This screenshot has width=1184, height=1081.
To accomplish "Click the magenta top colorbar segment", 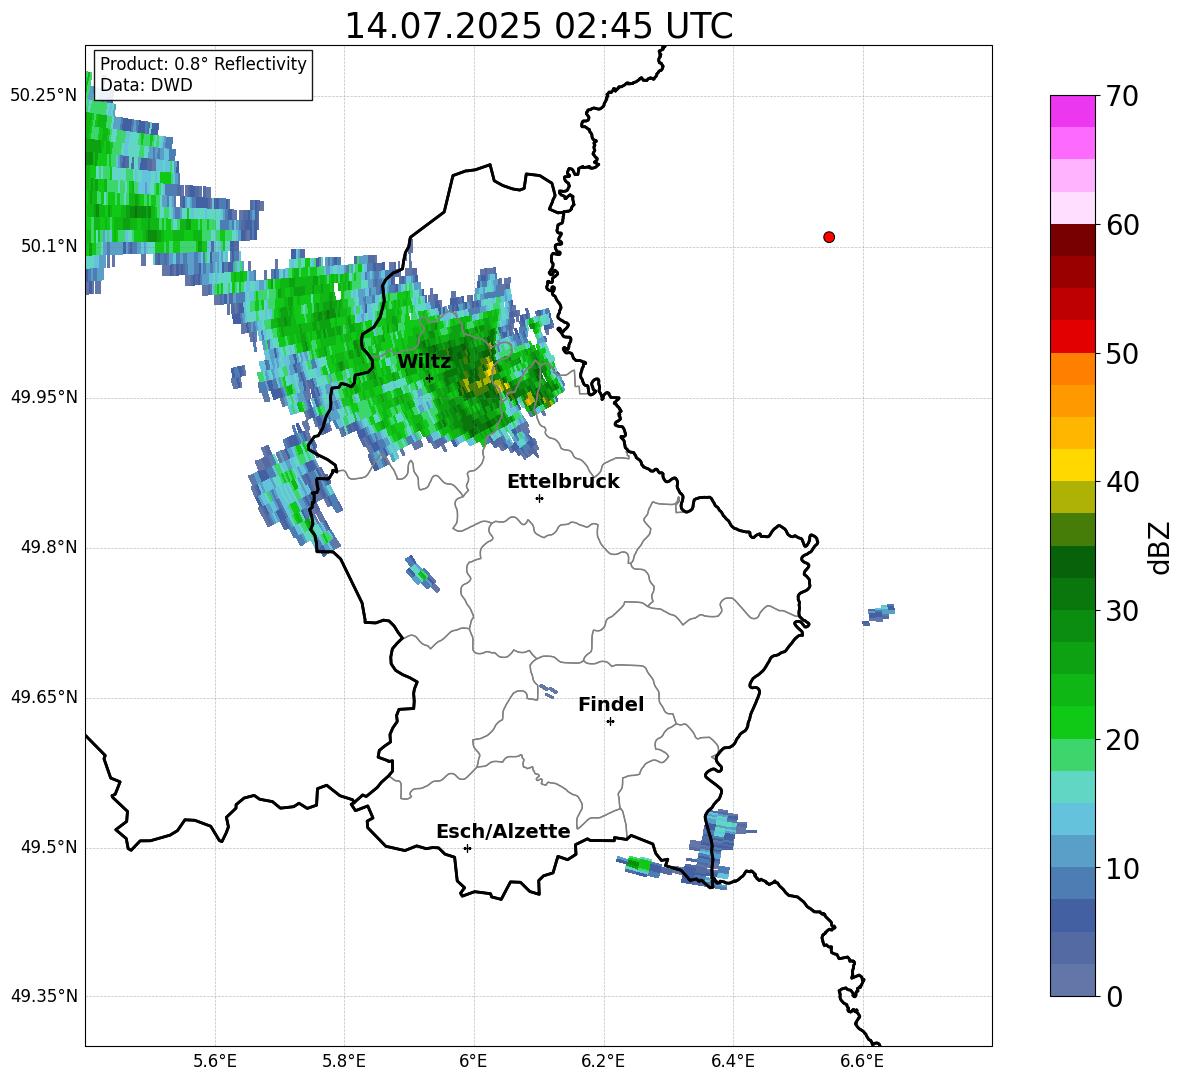I will pos(1072,111).
